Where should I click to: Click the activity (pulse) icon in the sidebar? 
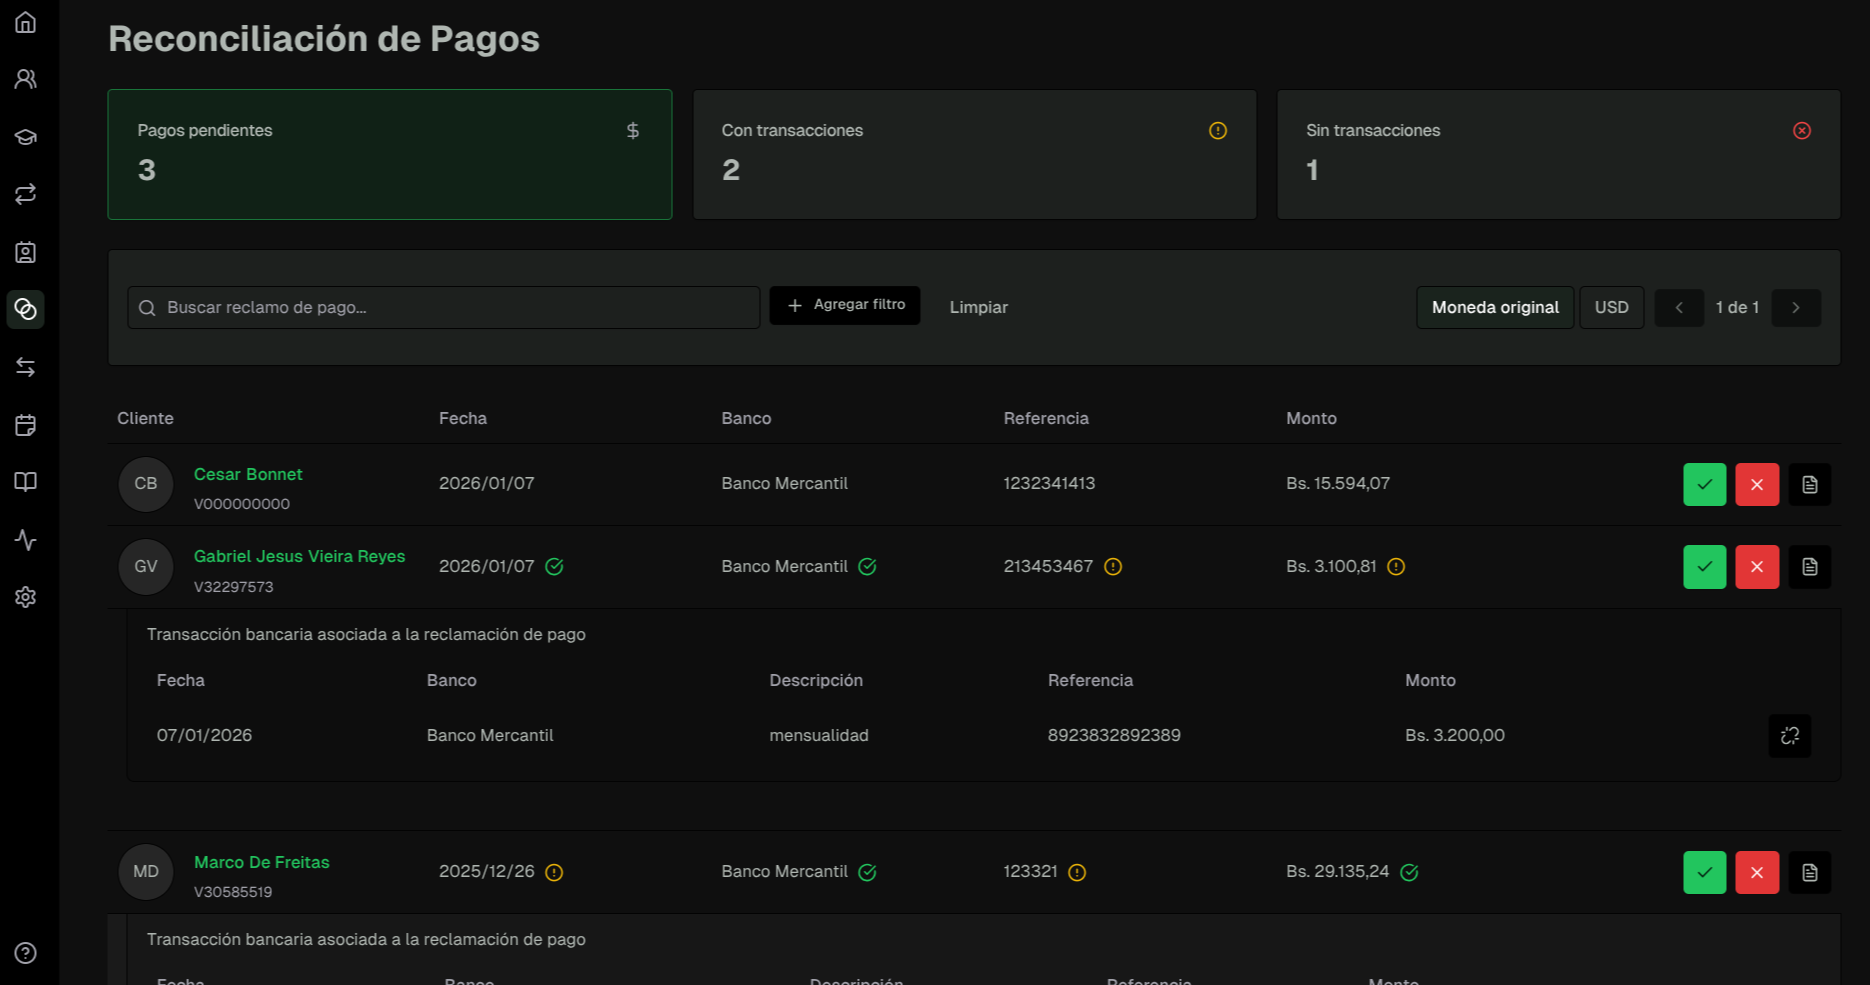pos(25,540)
